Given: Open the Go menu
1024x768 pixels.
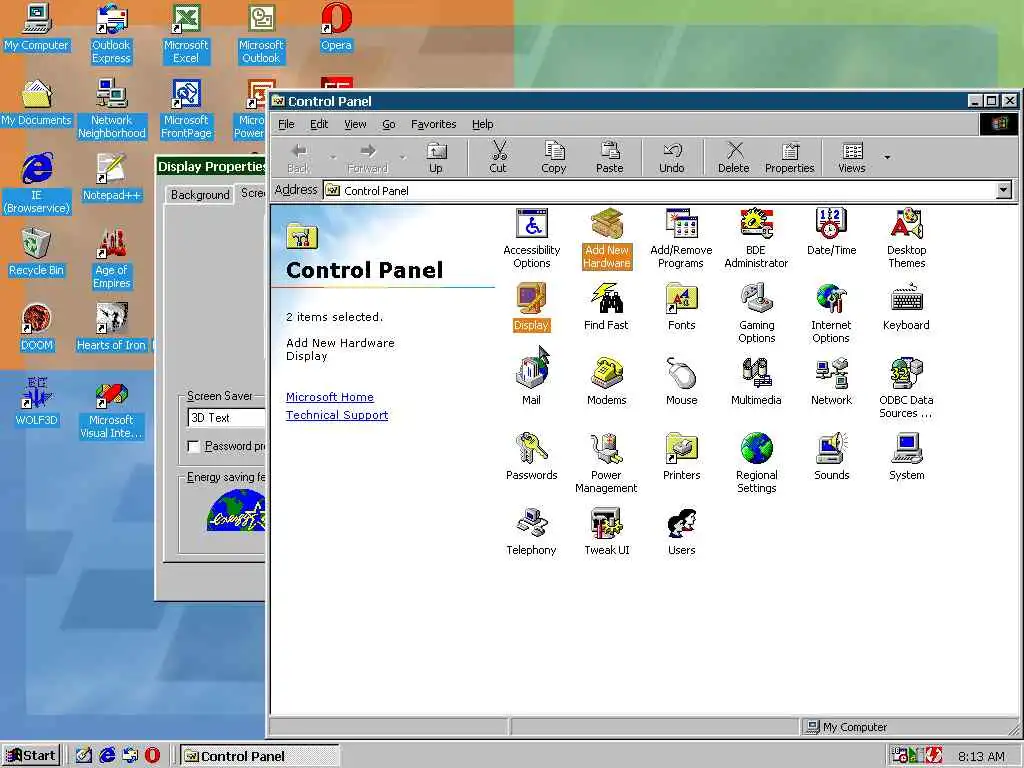Looking at the screenshot, I should (x=389, y=124).
